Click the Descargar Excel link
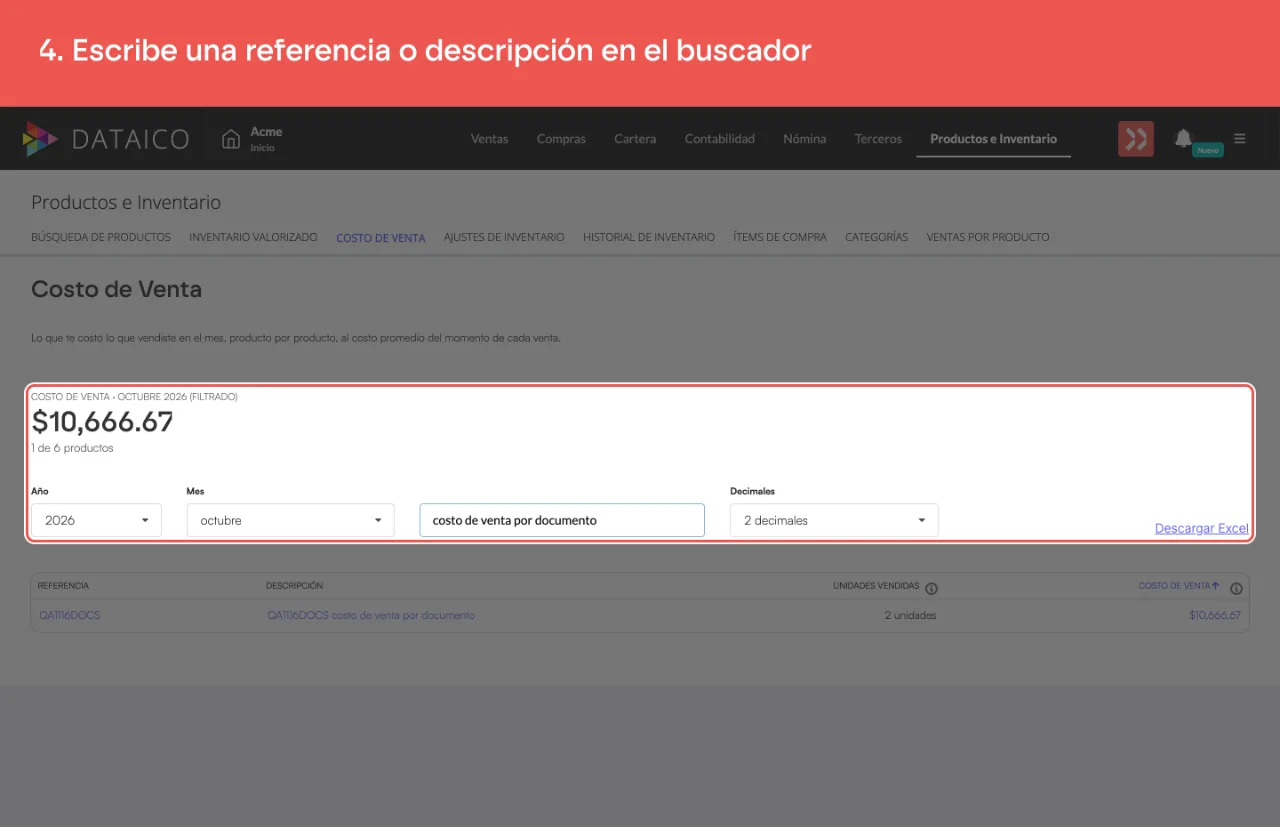1280x827 pixels. click(x=1201, y=528)
